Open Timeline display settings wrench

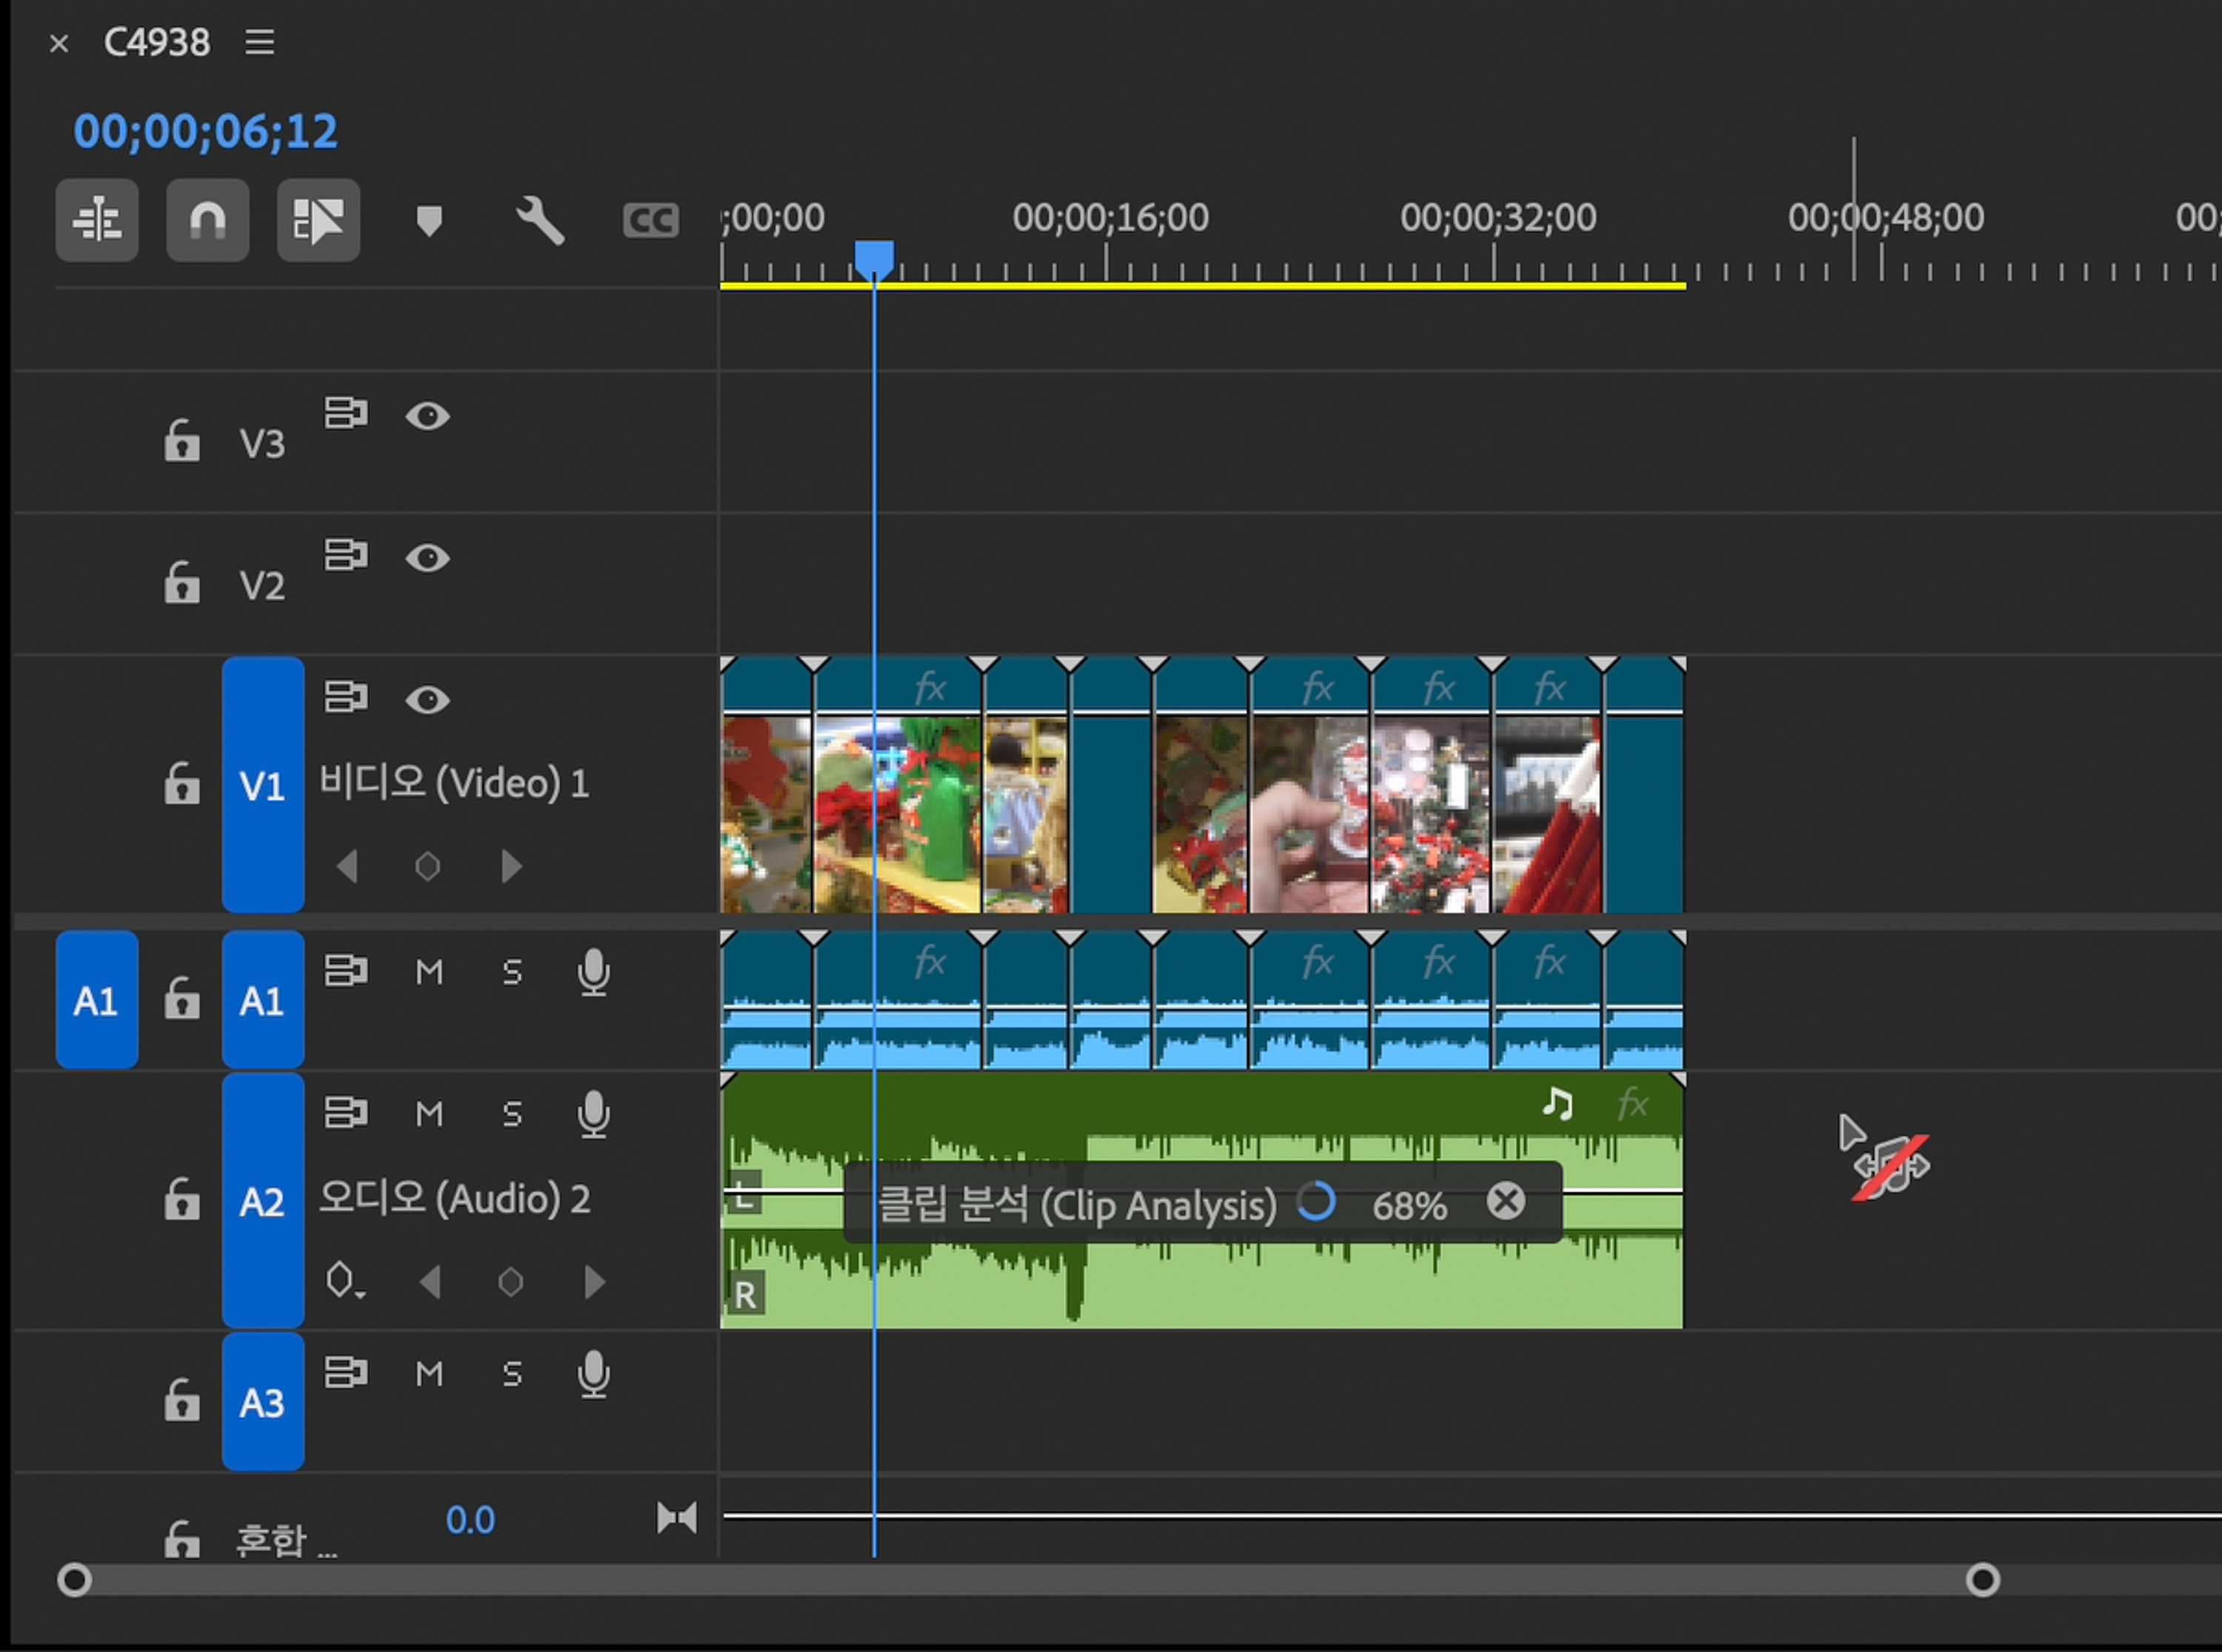pos(540,220)
